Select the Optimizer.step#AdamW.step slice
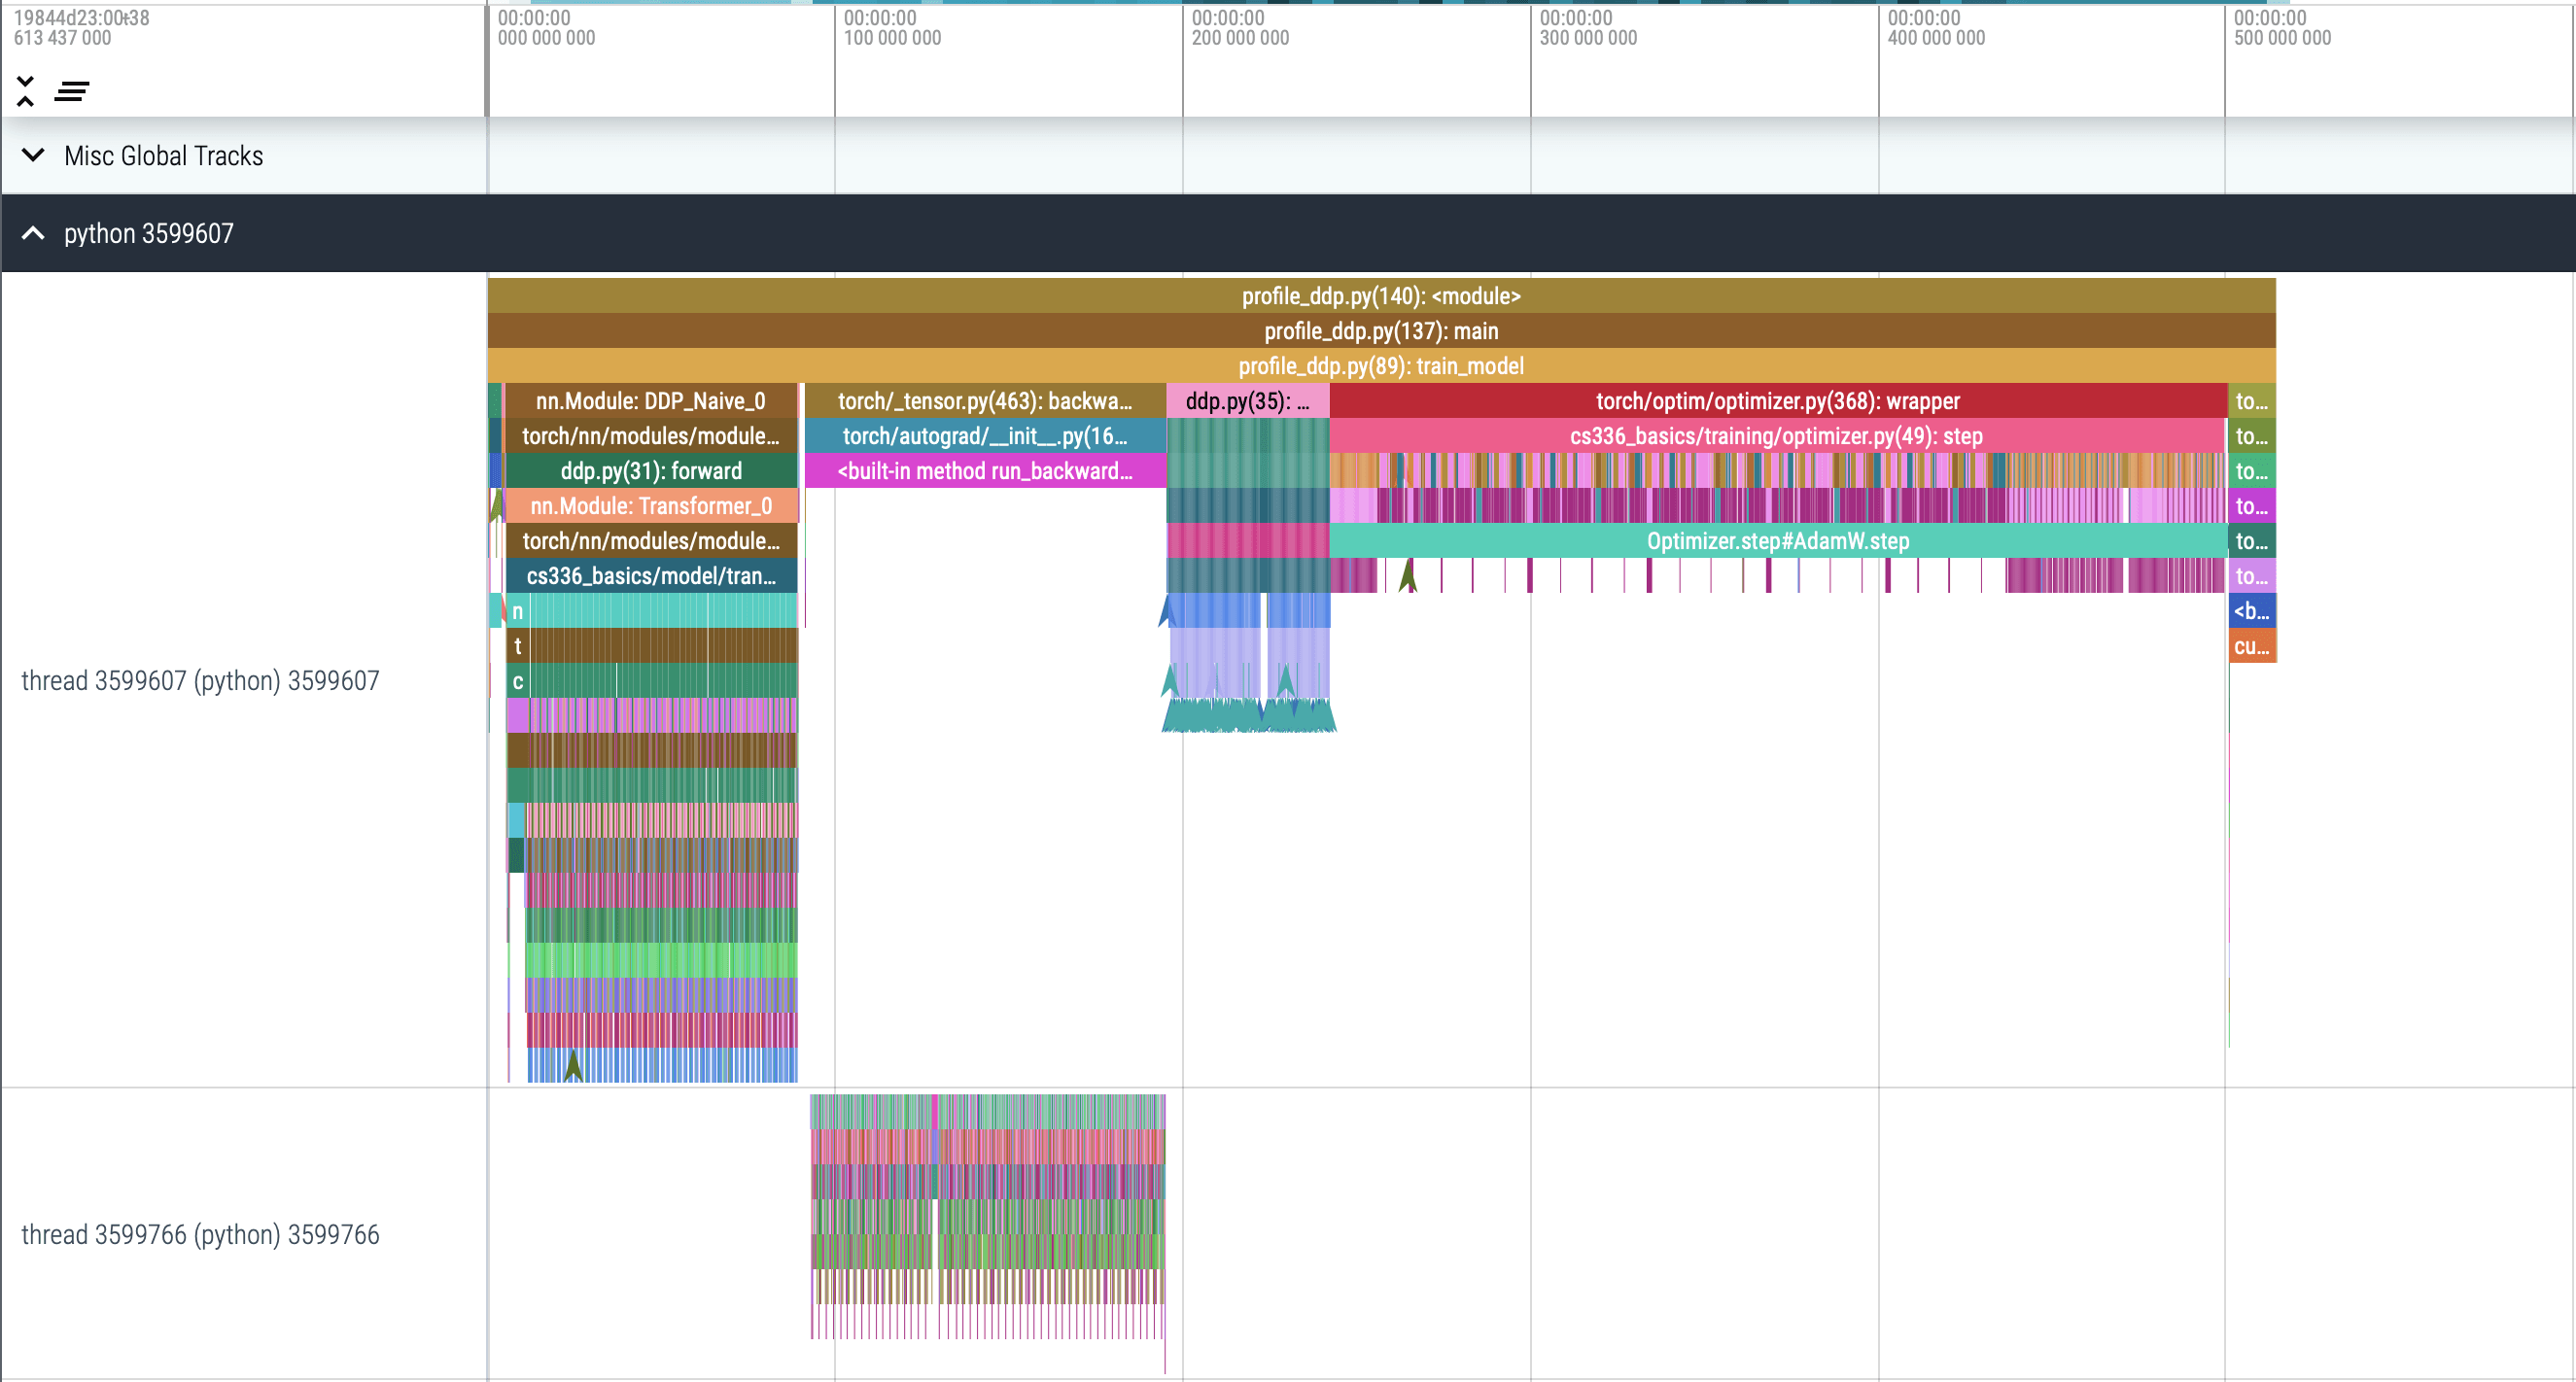The height and width of the screenshot is (1382, 2576). tap(1778, 541)
